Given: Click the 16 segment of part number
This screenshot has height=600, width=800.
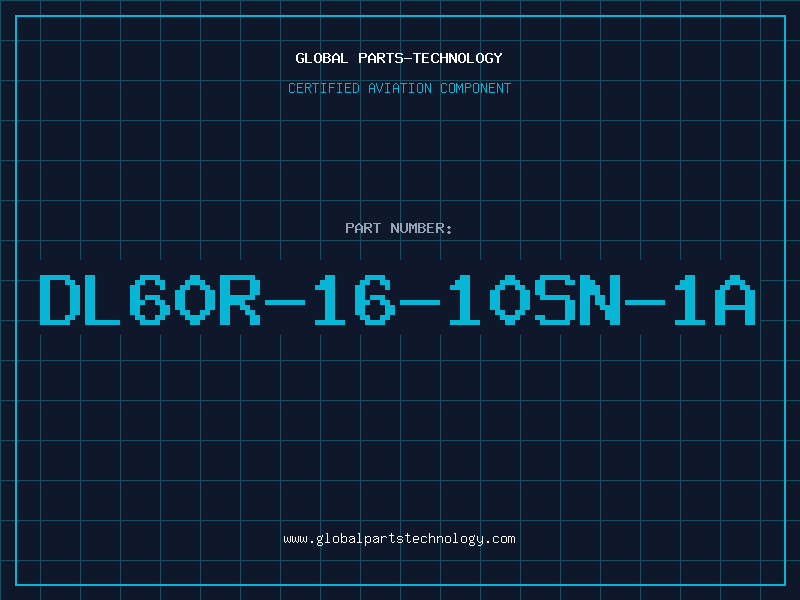Looking at the screenshot, I should coord(355,299).
